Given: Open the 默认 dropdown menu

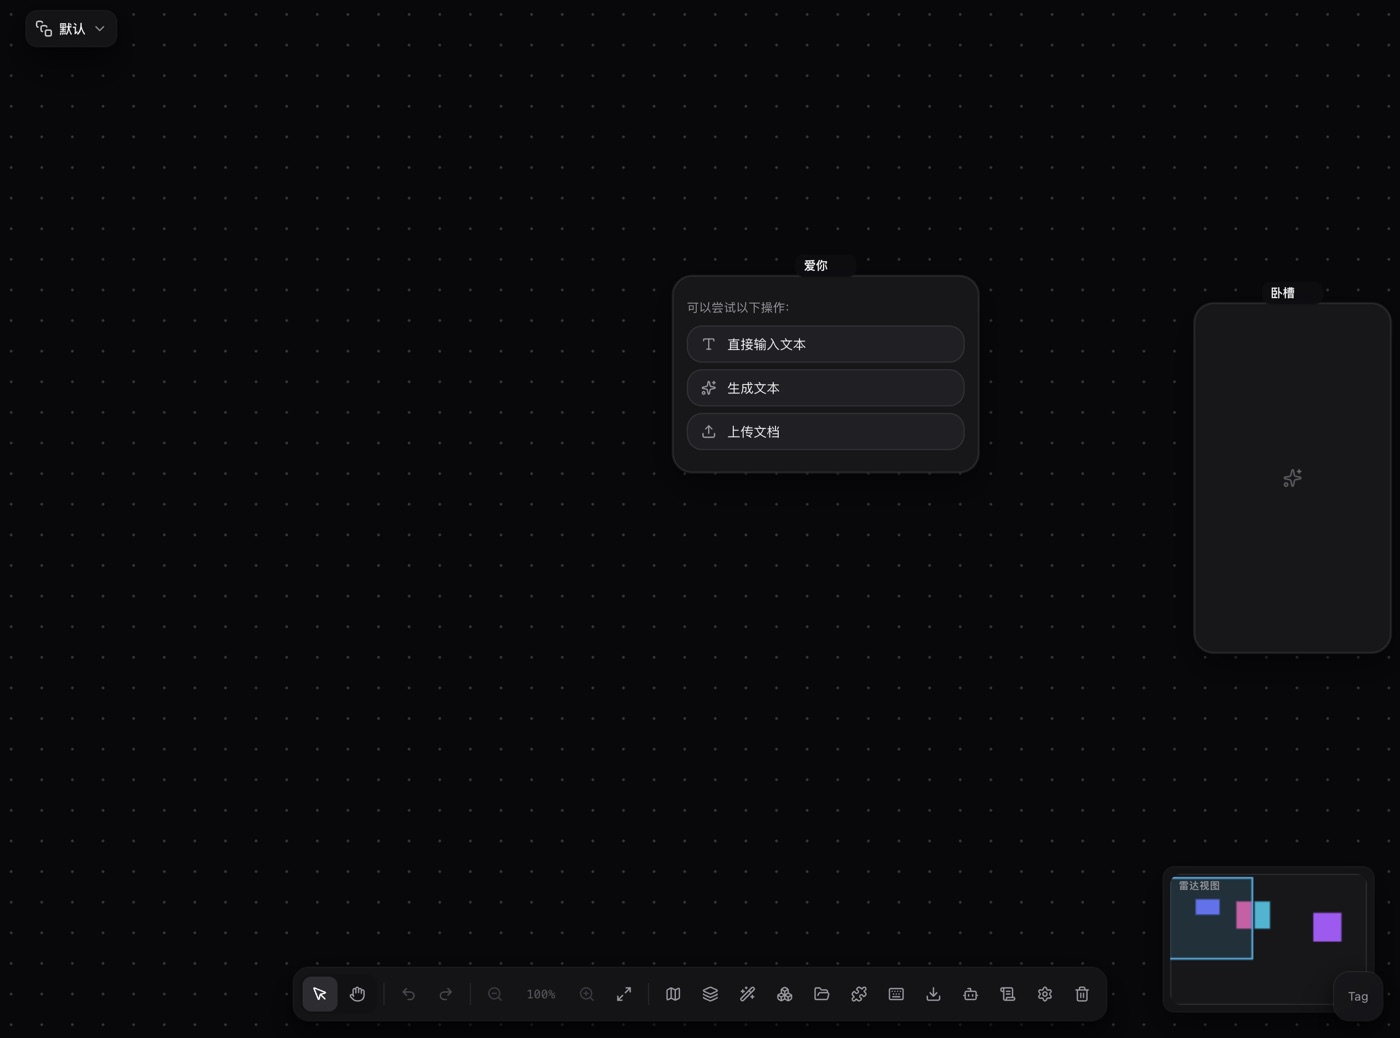Looking at the screenshot, I should 71,29.
